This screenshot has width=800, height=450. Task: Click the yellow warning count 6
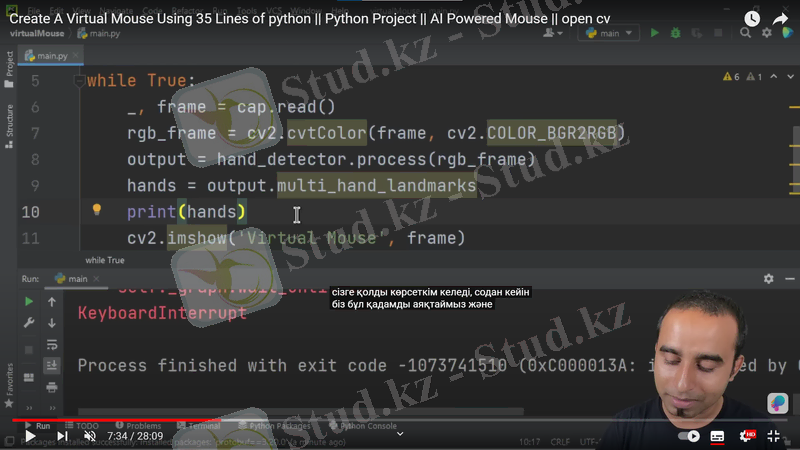click(731, 77)
